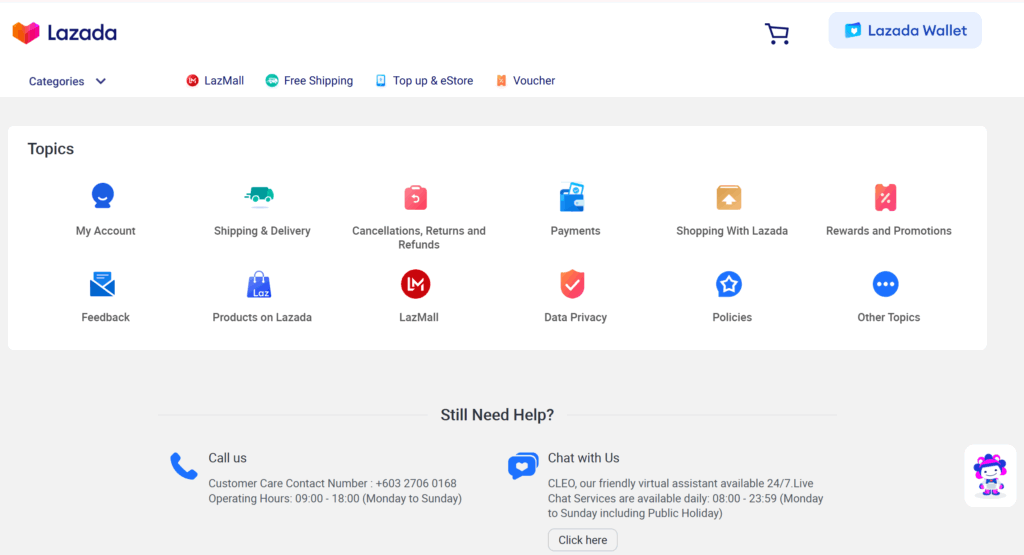Open Top up & eStore link

tap(424, 80)
